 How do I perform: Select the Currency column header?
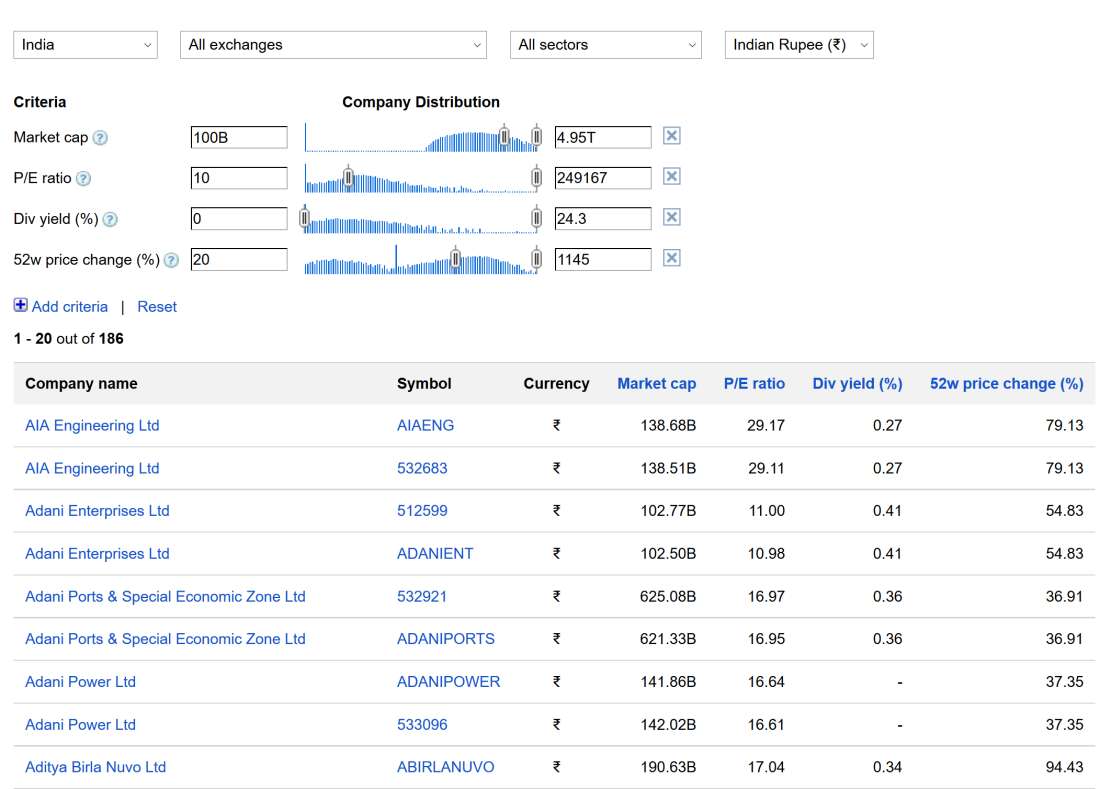556,384
